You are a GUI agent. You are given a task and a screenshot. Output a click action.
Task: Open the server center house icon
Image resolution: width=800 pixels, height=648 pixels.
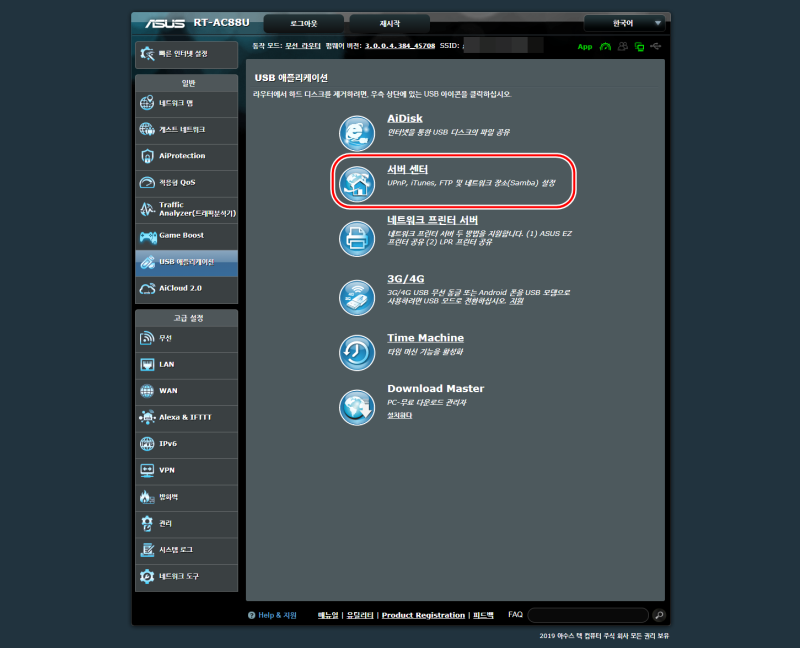pyautogui.click(x=357, y=184)
